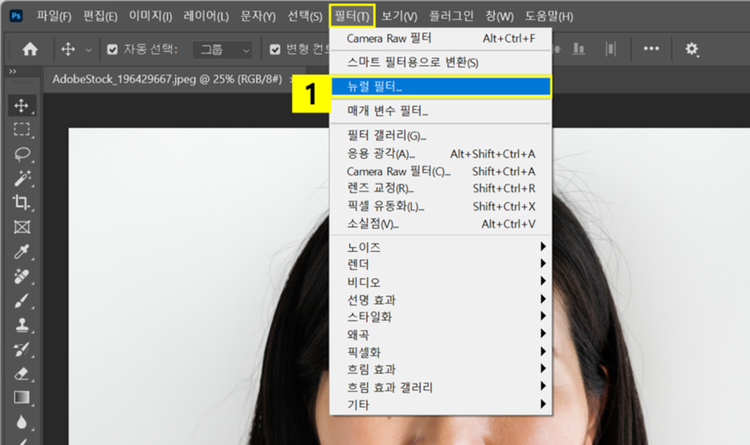This screenshot has width=750, height=445.
Task: Open the three-dots more options button
Action: point(651,48)
